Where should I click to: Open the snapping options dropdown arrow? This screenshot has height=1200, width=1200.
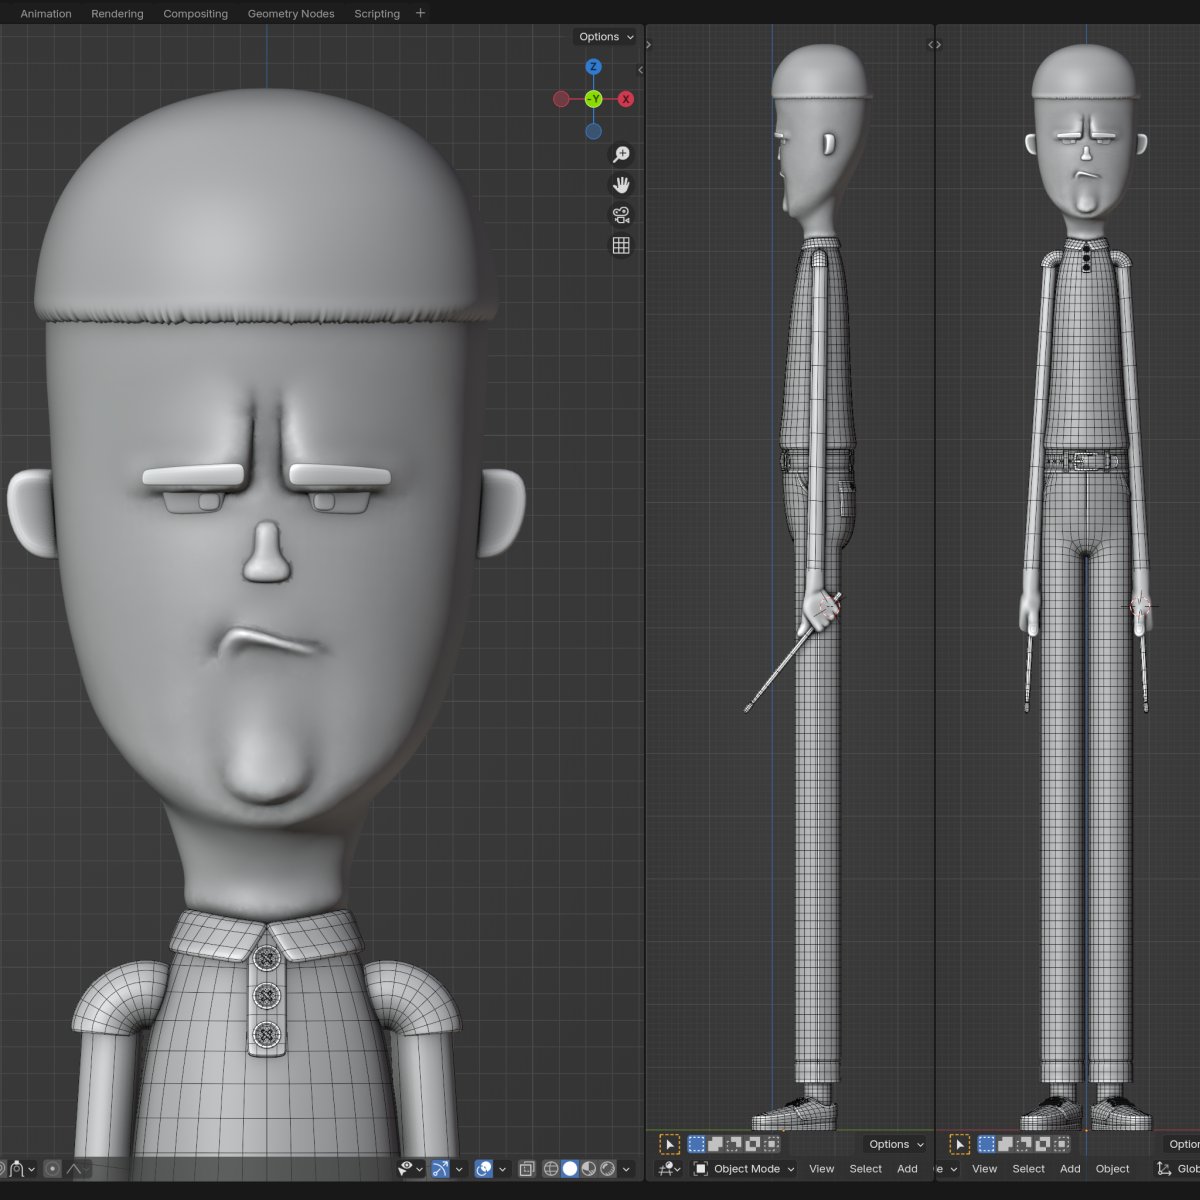click(x=31, y=1169)
